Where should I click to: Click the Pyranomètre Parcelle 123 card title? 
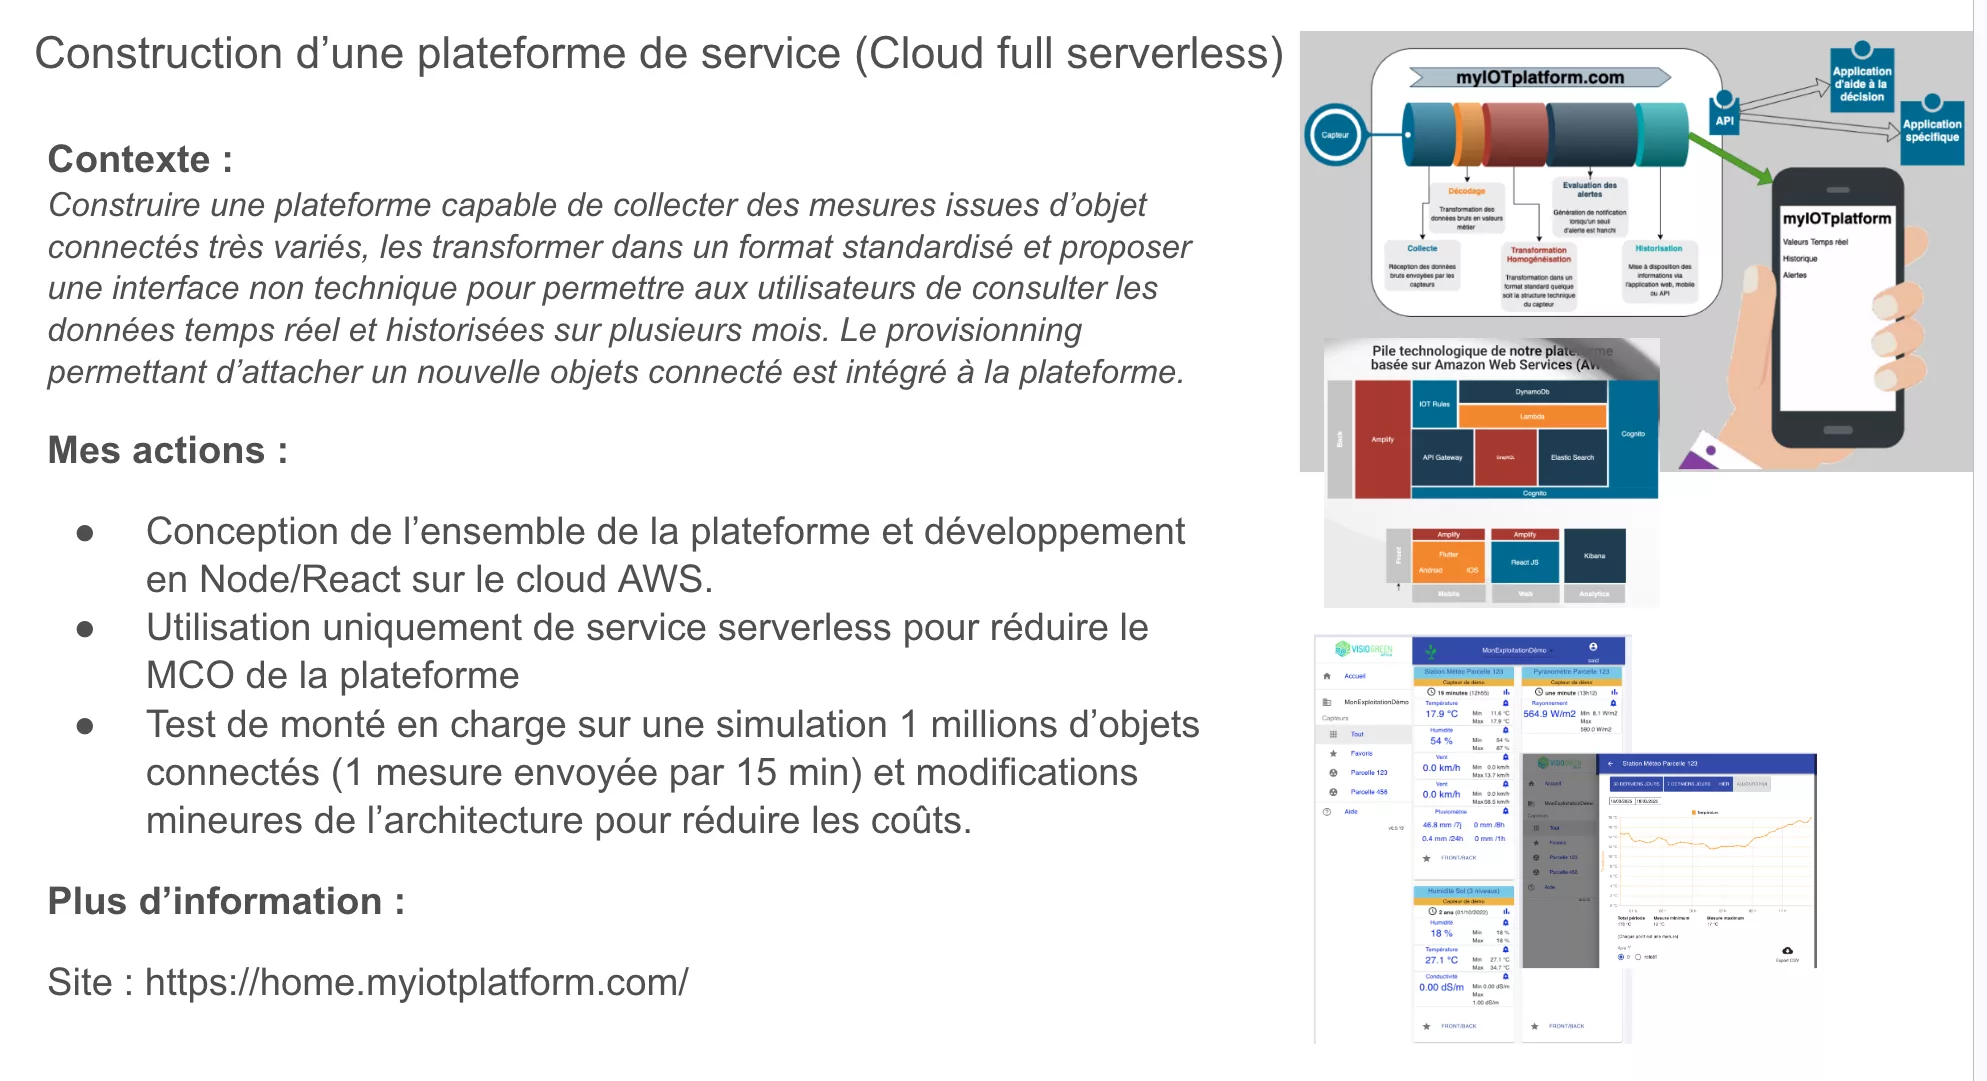(1571, 672)
